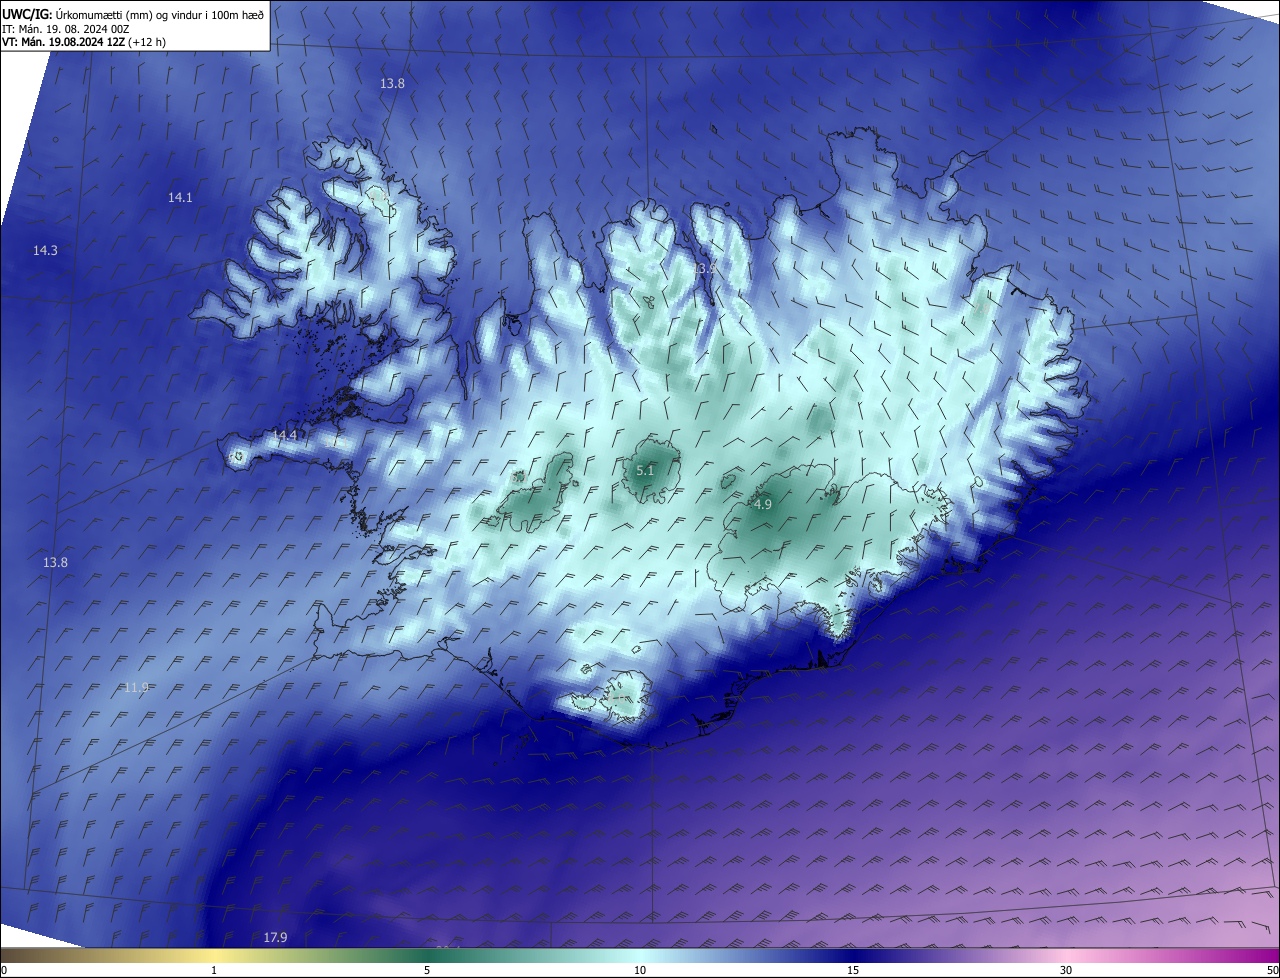
Task: Click the 'IT: Mán. 19. 08. 2024 00Z' line
Action: pyautogui.click(x=66, y=29)
